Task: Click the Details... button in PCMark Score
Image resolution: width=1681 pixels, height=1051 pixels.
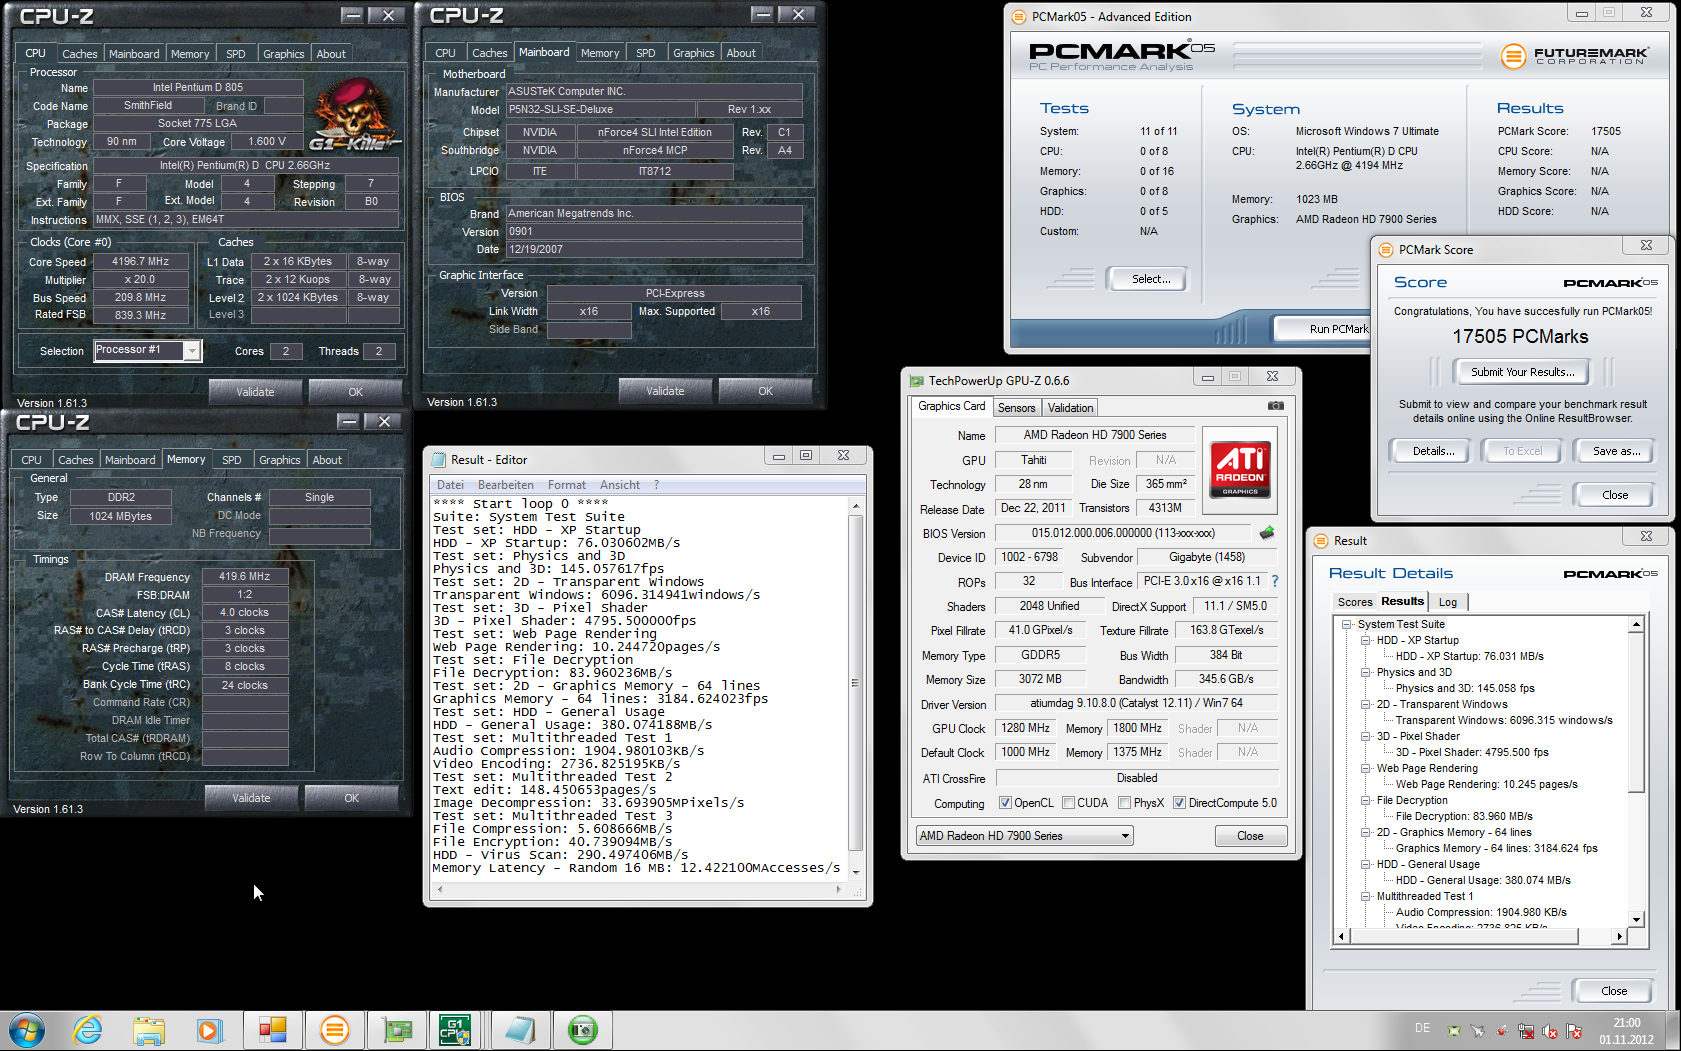Action: [1433, 451]
